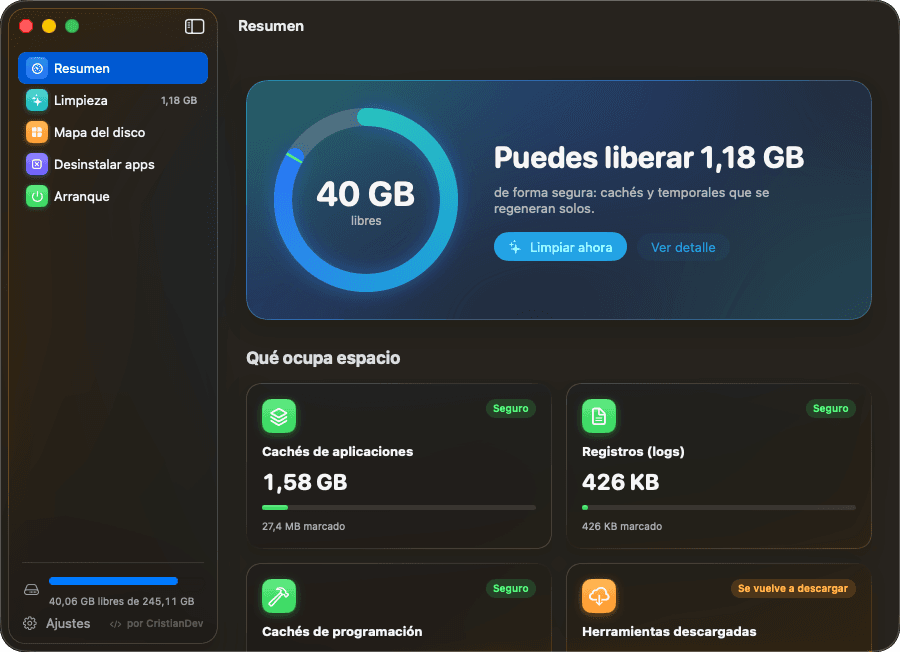The width and height of the screenshot is (900, 652).
Task: Click the Resumen gauge icon in sidebar
Action: pos(37,68)
